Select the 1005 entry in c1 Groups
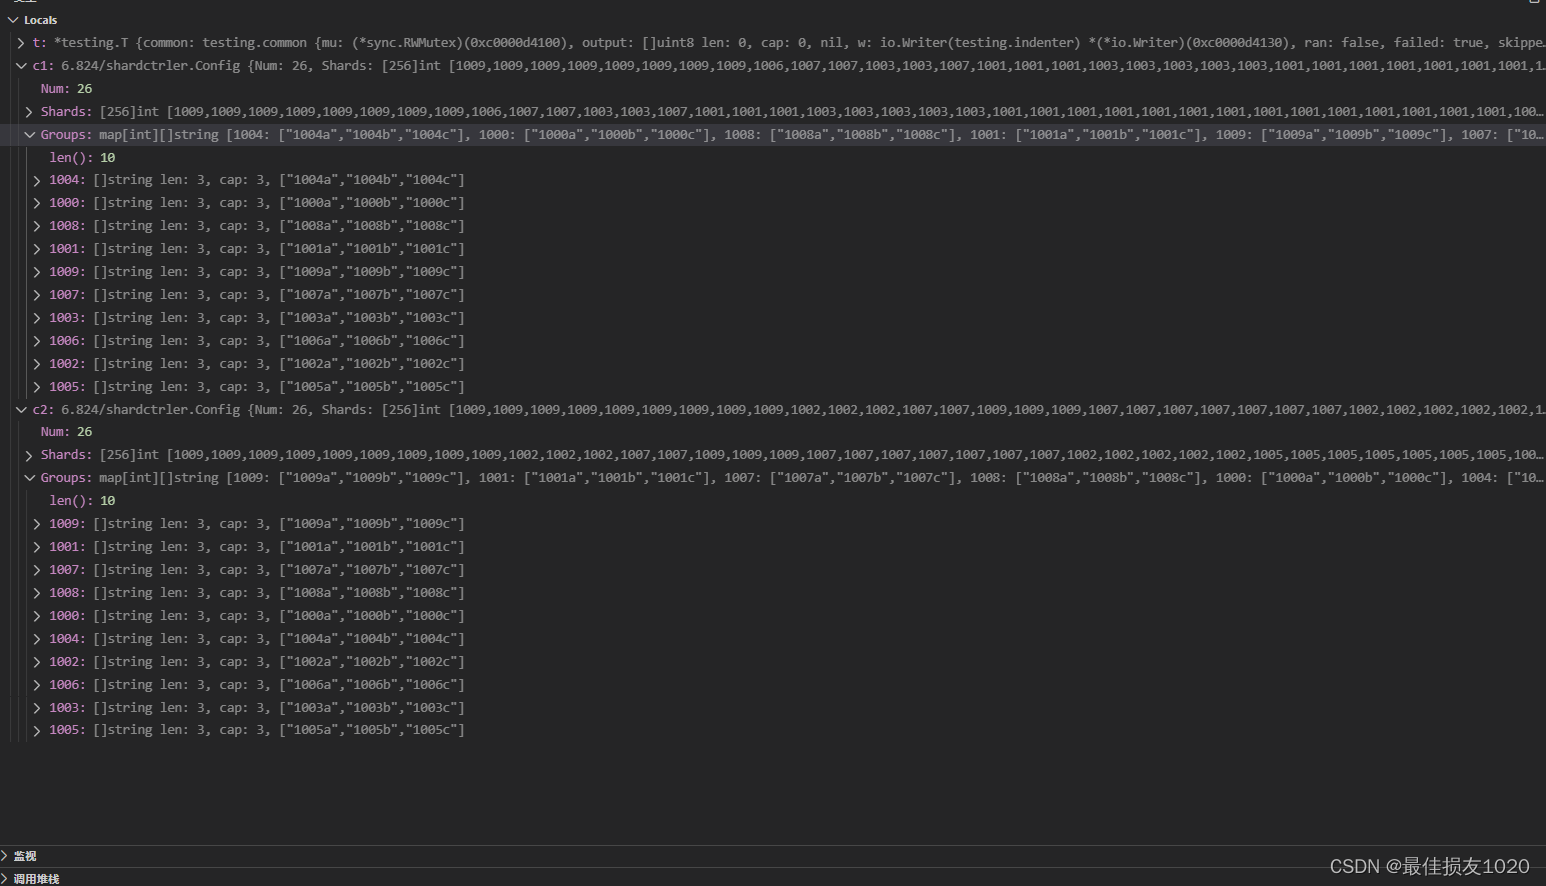 [x=773, y=387]
